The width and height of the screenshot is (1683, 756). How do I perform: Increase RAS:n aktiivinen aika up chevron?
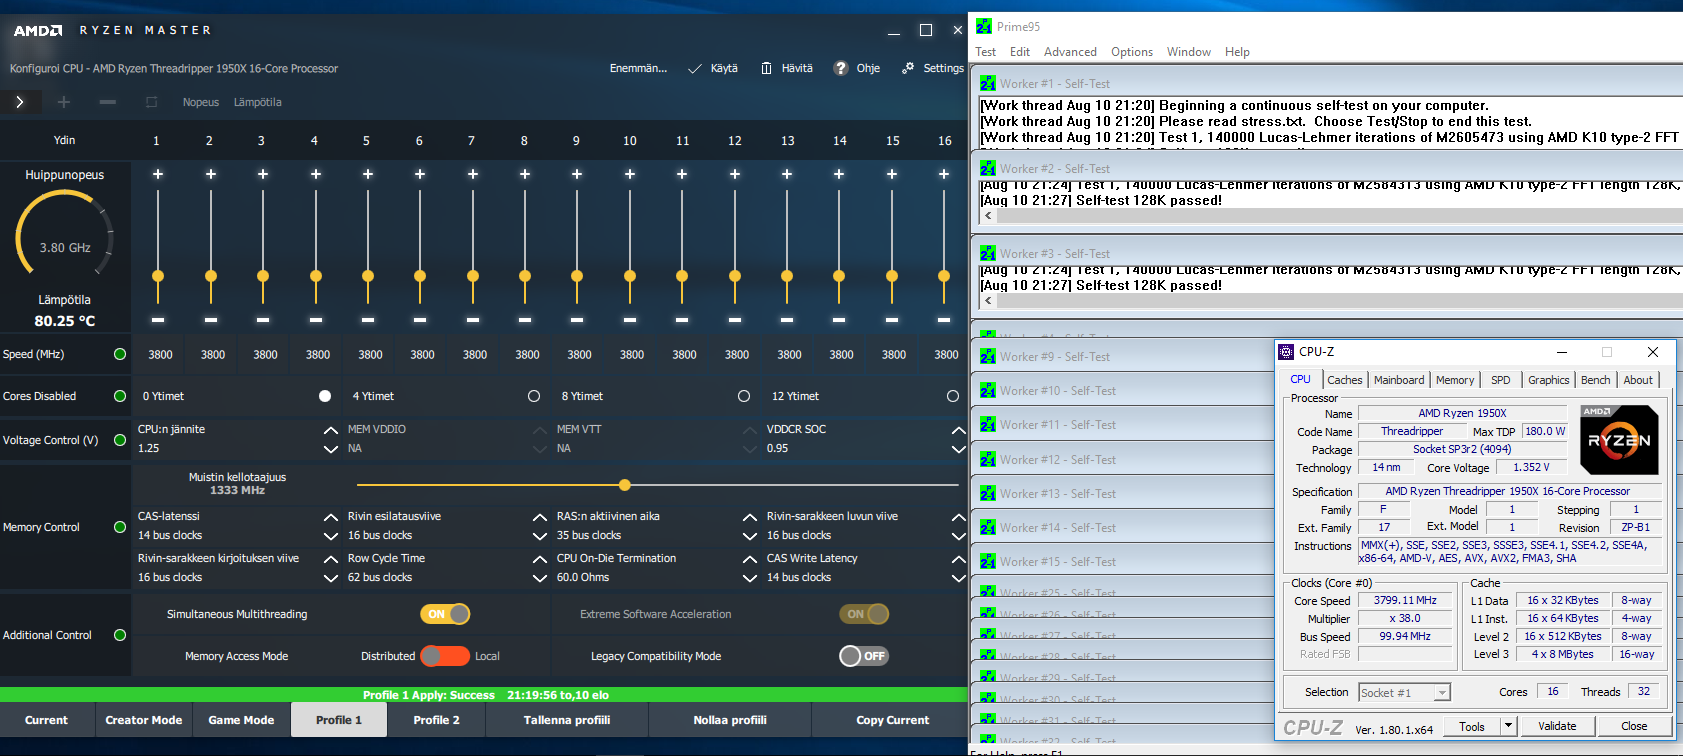point(750,517)
